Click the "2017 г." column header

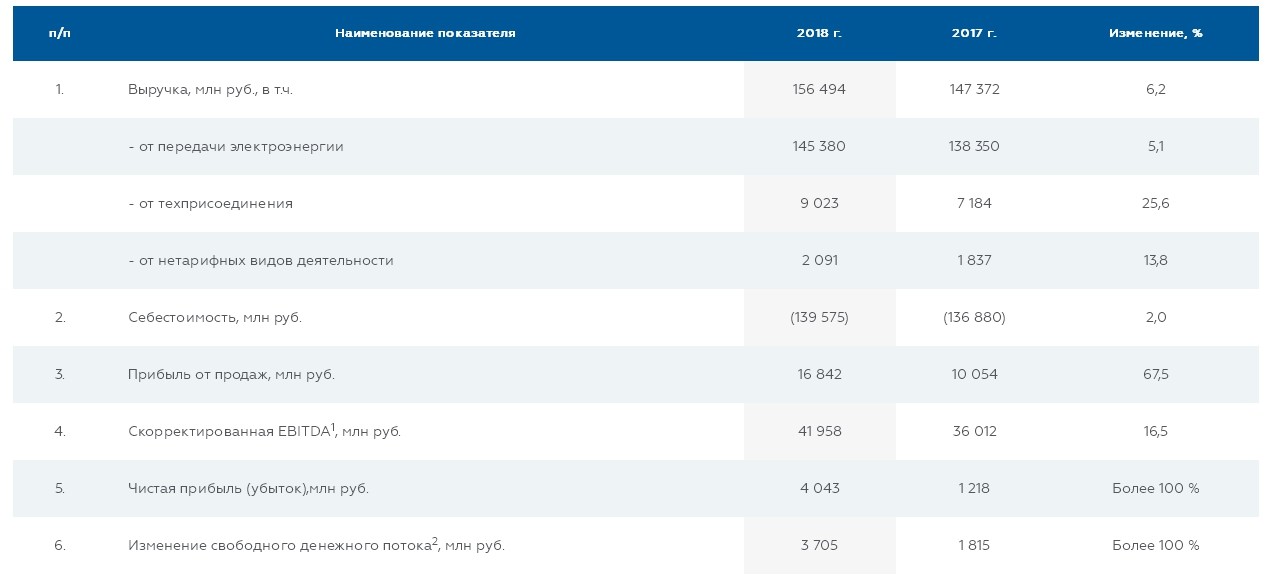(974, 33)
